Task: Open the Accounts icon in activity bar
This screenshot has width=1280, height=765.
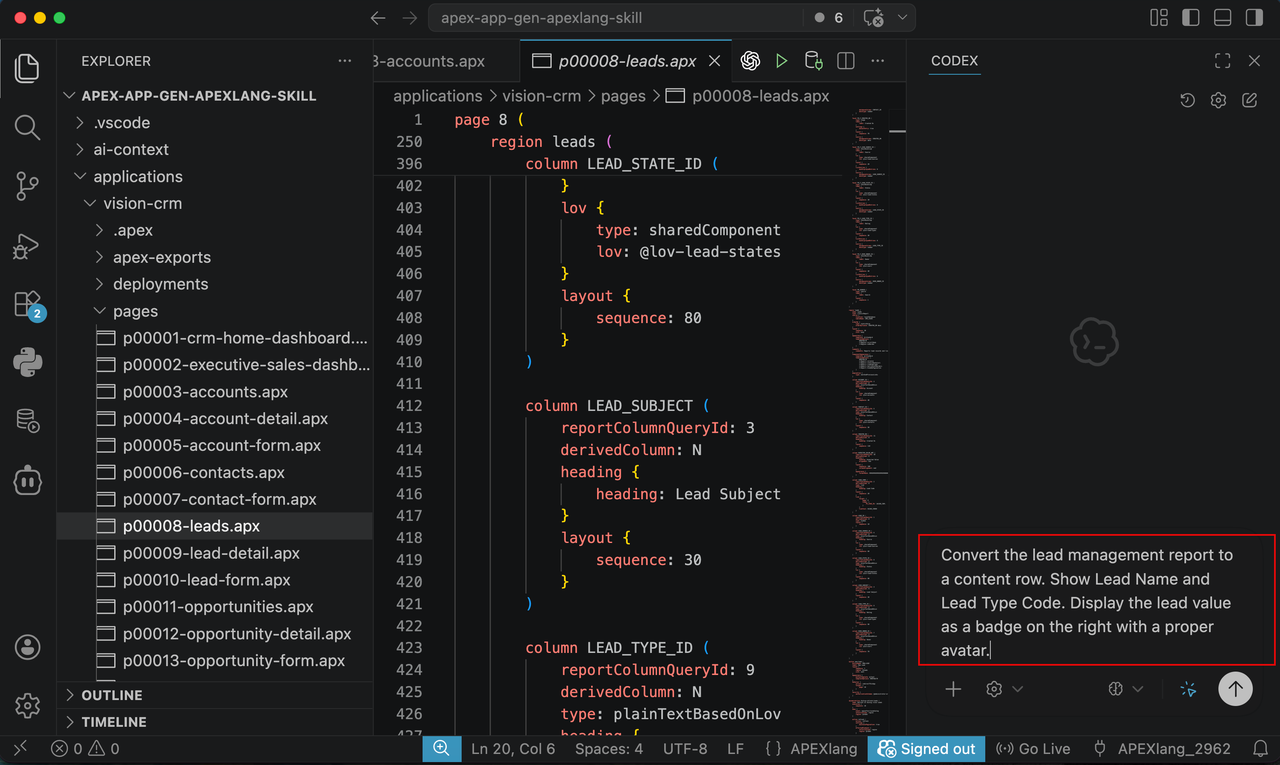Action: coord(28,646)
